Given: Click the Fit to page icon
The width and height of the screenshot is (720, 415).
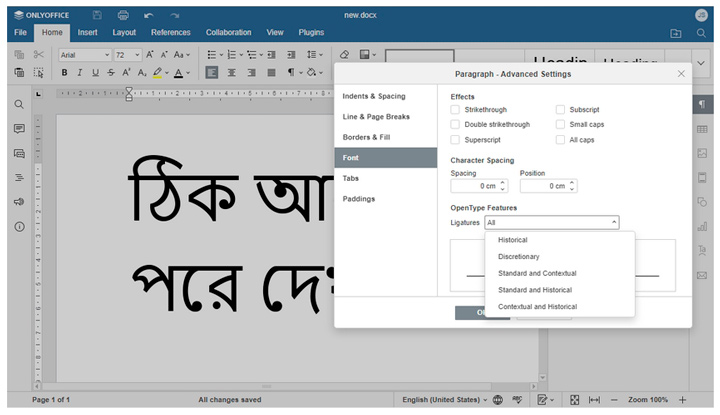Looking at the screenshot, I should [x=574, y=400].
